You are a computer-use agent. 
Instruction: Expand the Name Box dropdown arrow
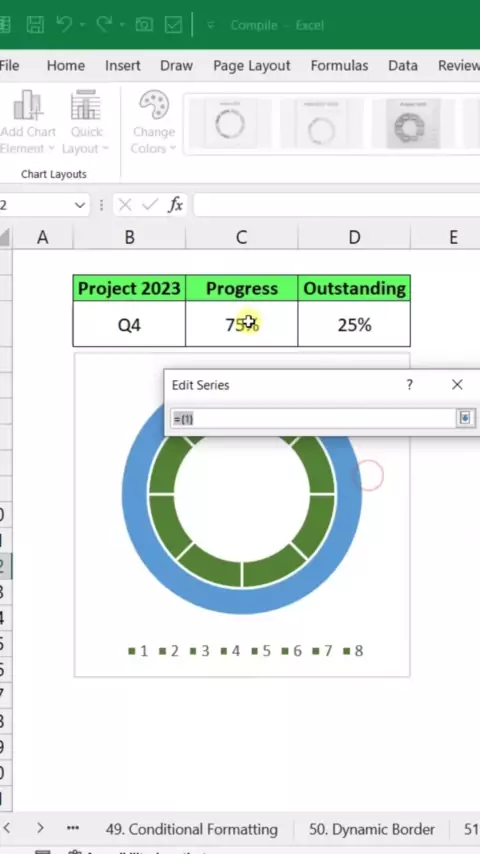tap(80, 205)
